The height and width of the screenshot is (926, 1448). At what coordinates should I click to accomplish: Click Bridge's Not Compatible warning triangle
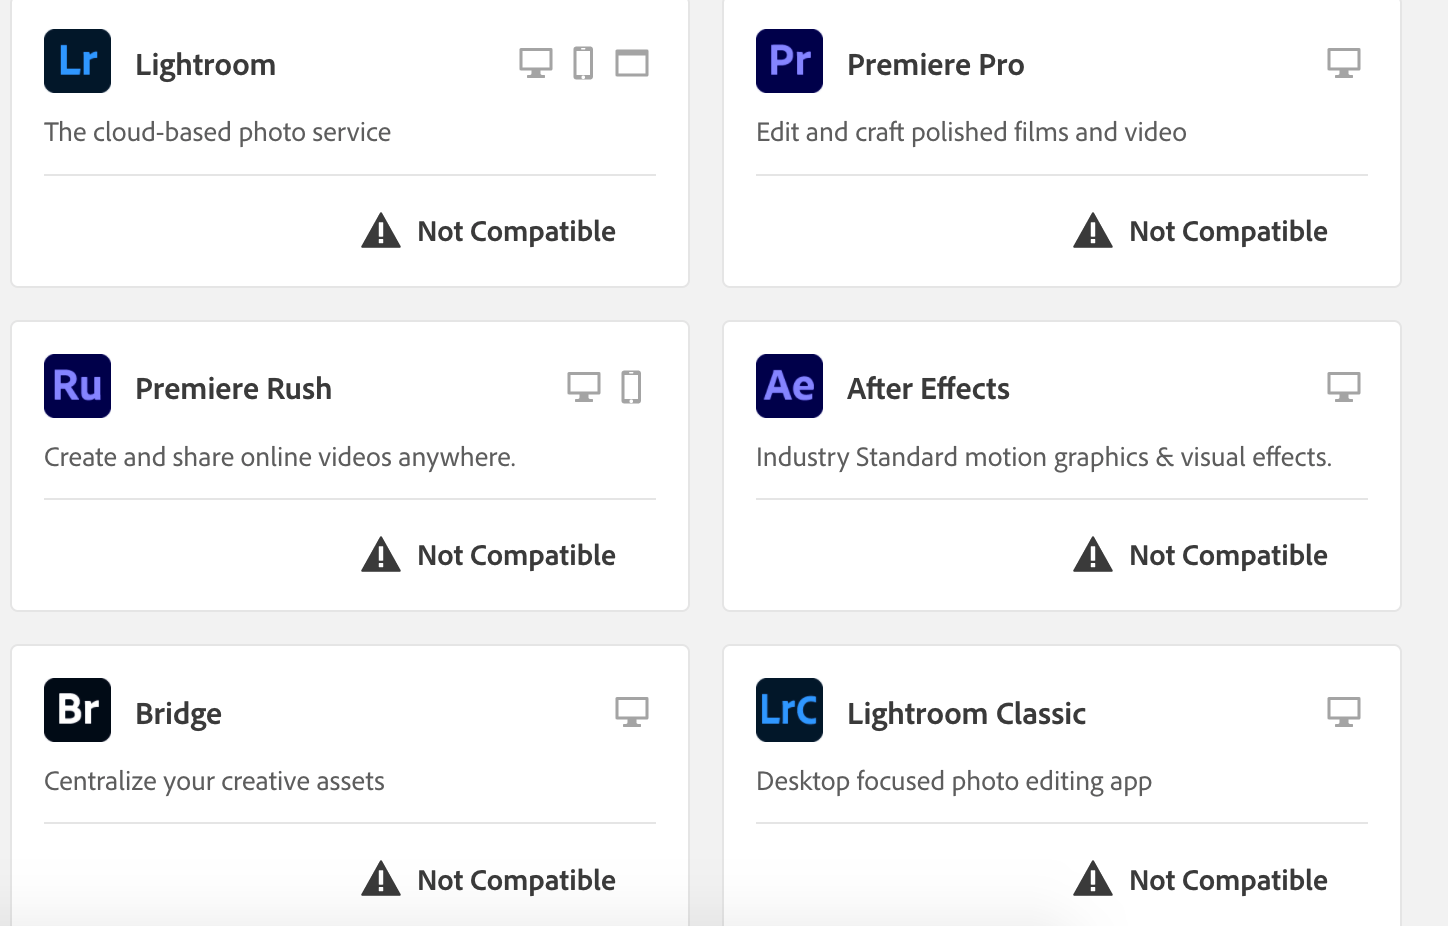pos(381,879)
